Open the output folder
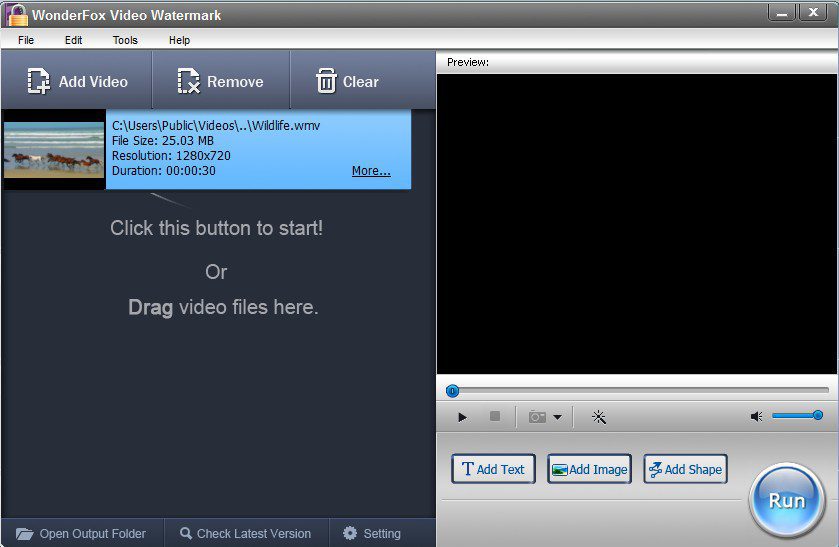Image resolution: width=839 pixels, height=547 pixels. point(81,534)
